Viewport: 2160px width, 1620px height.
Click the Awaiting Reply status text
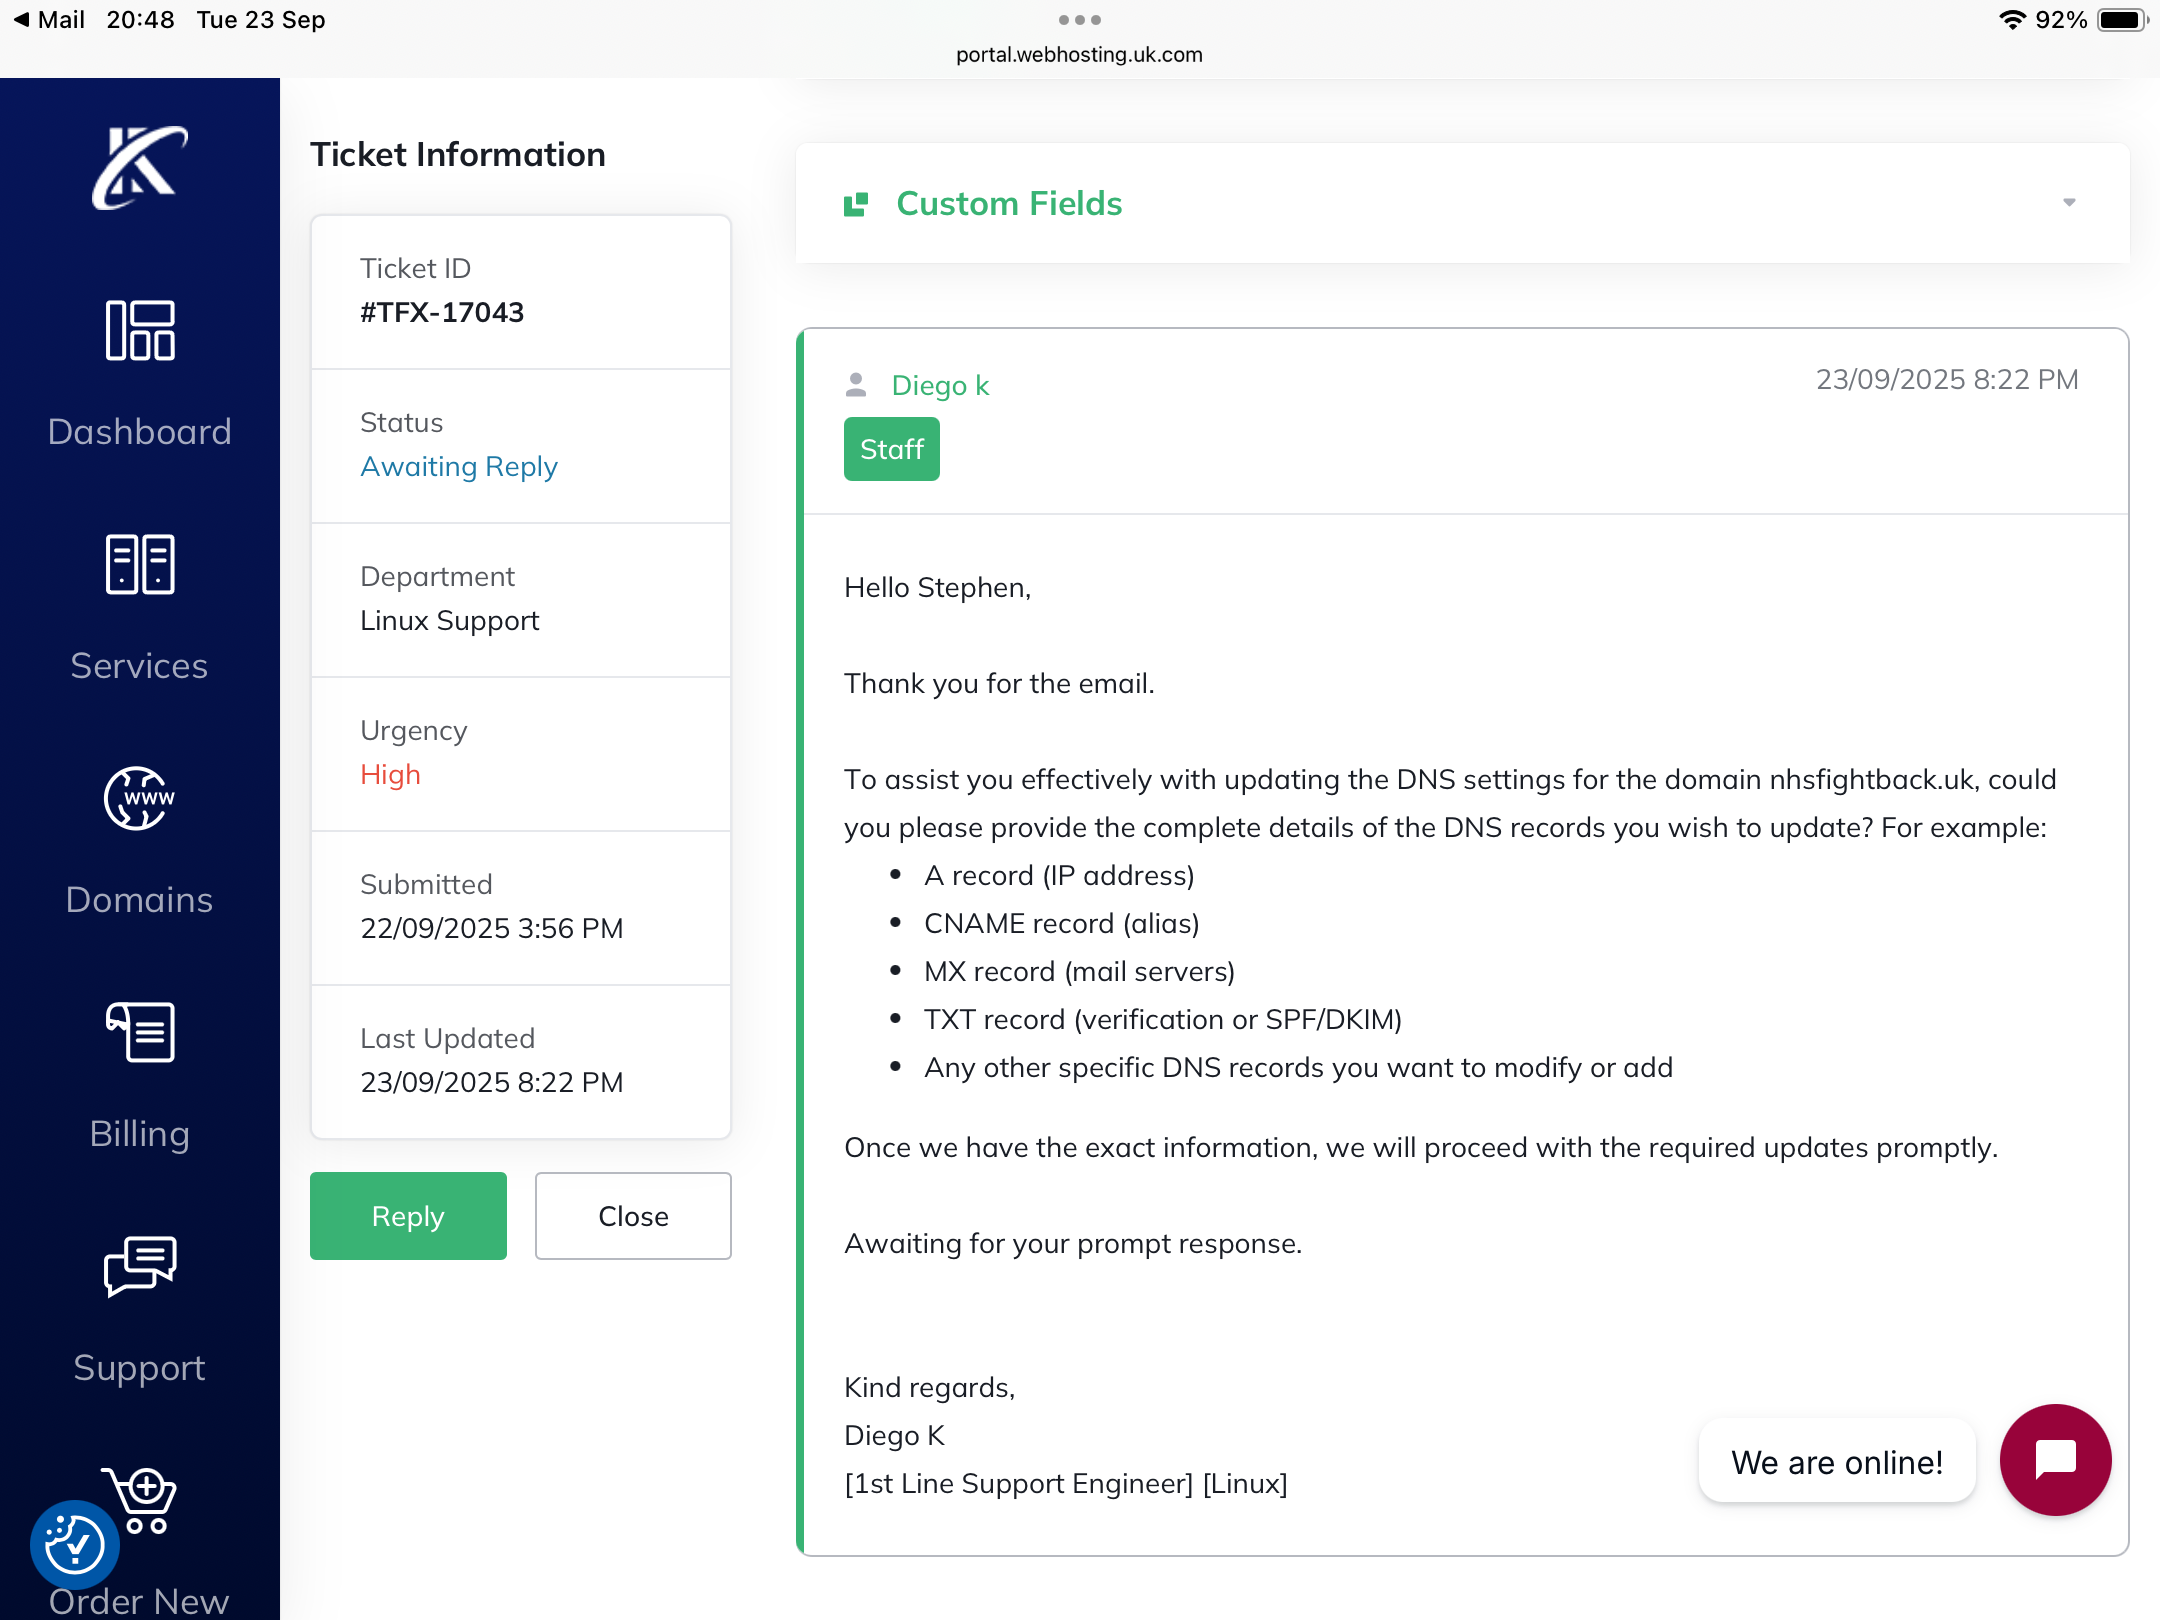coord(459,467)
